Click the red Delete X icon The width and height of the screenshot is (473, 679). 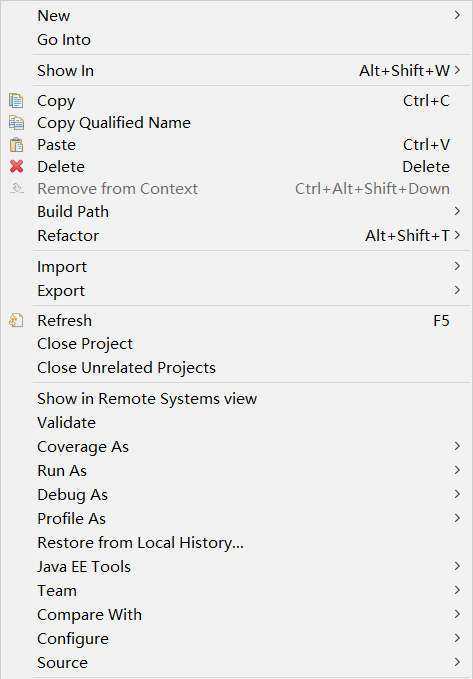tap(16, 166)
